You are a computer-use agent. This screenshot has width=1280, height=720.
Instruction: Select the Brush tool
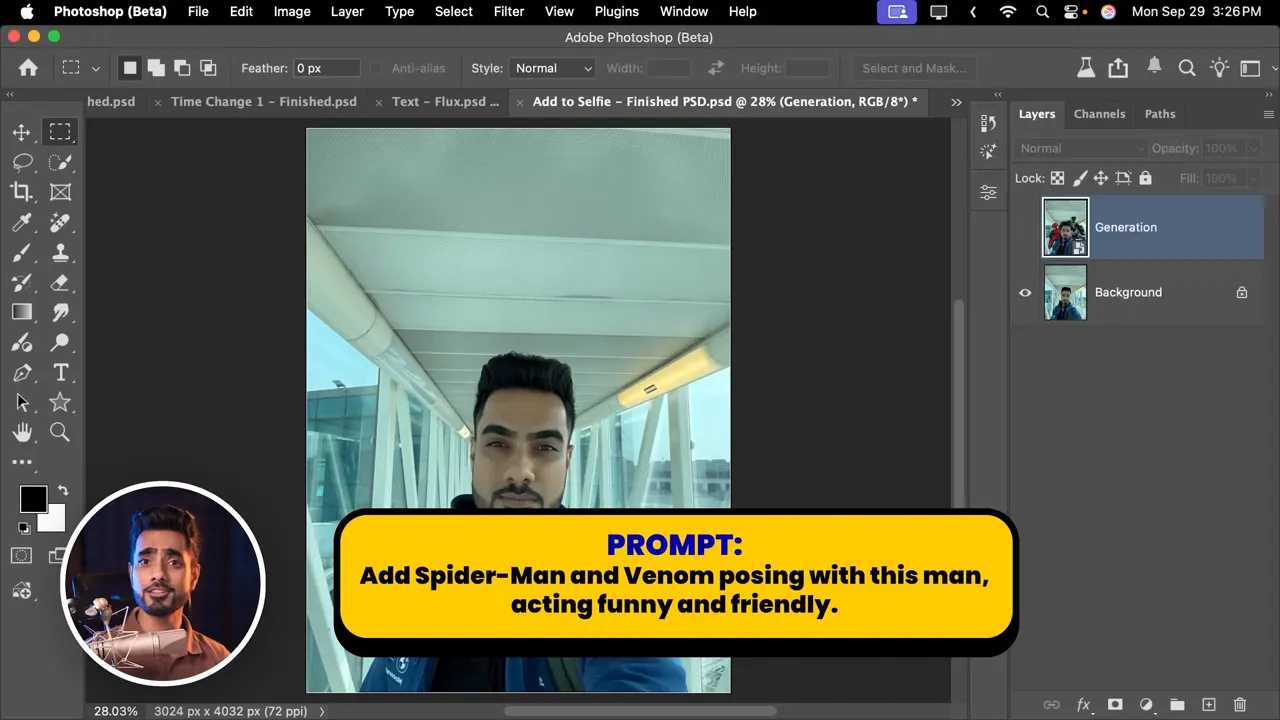click(21, 252)
